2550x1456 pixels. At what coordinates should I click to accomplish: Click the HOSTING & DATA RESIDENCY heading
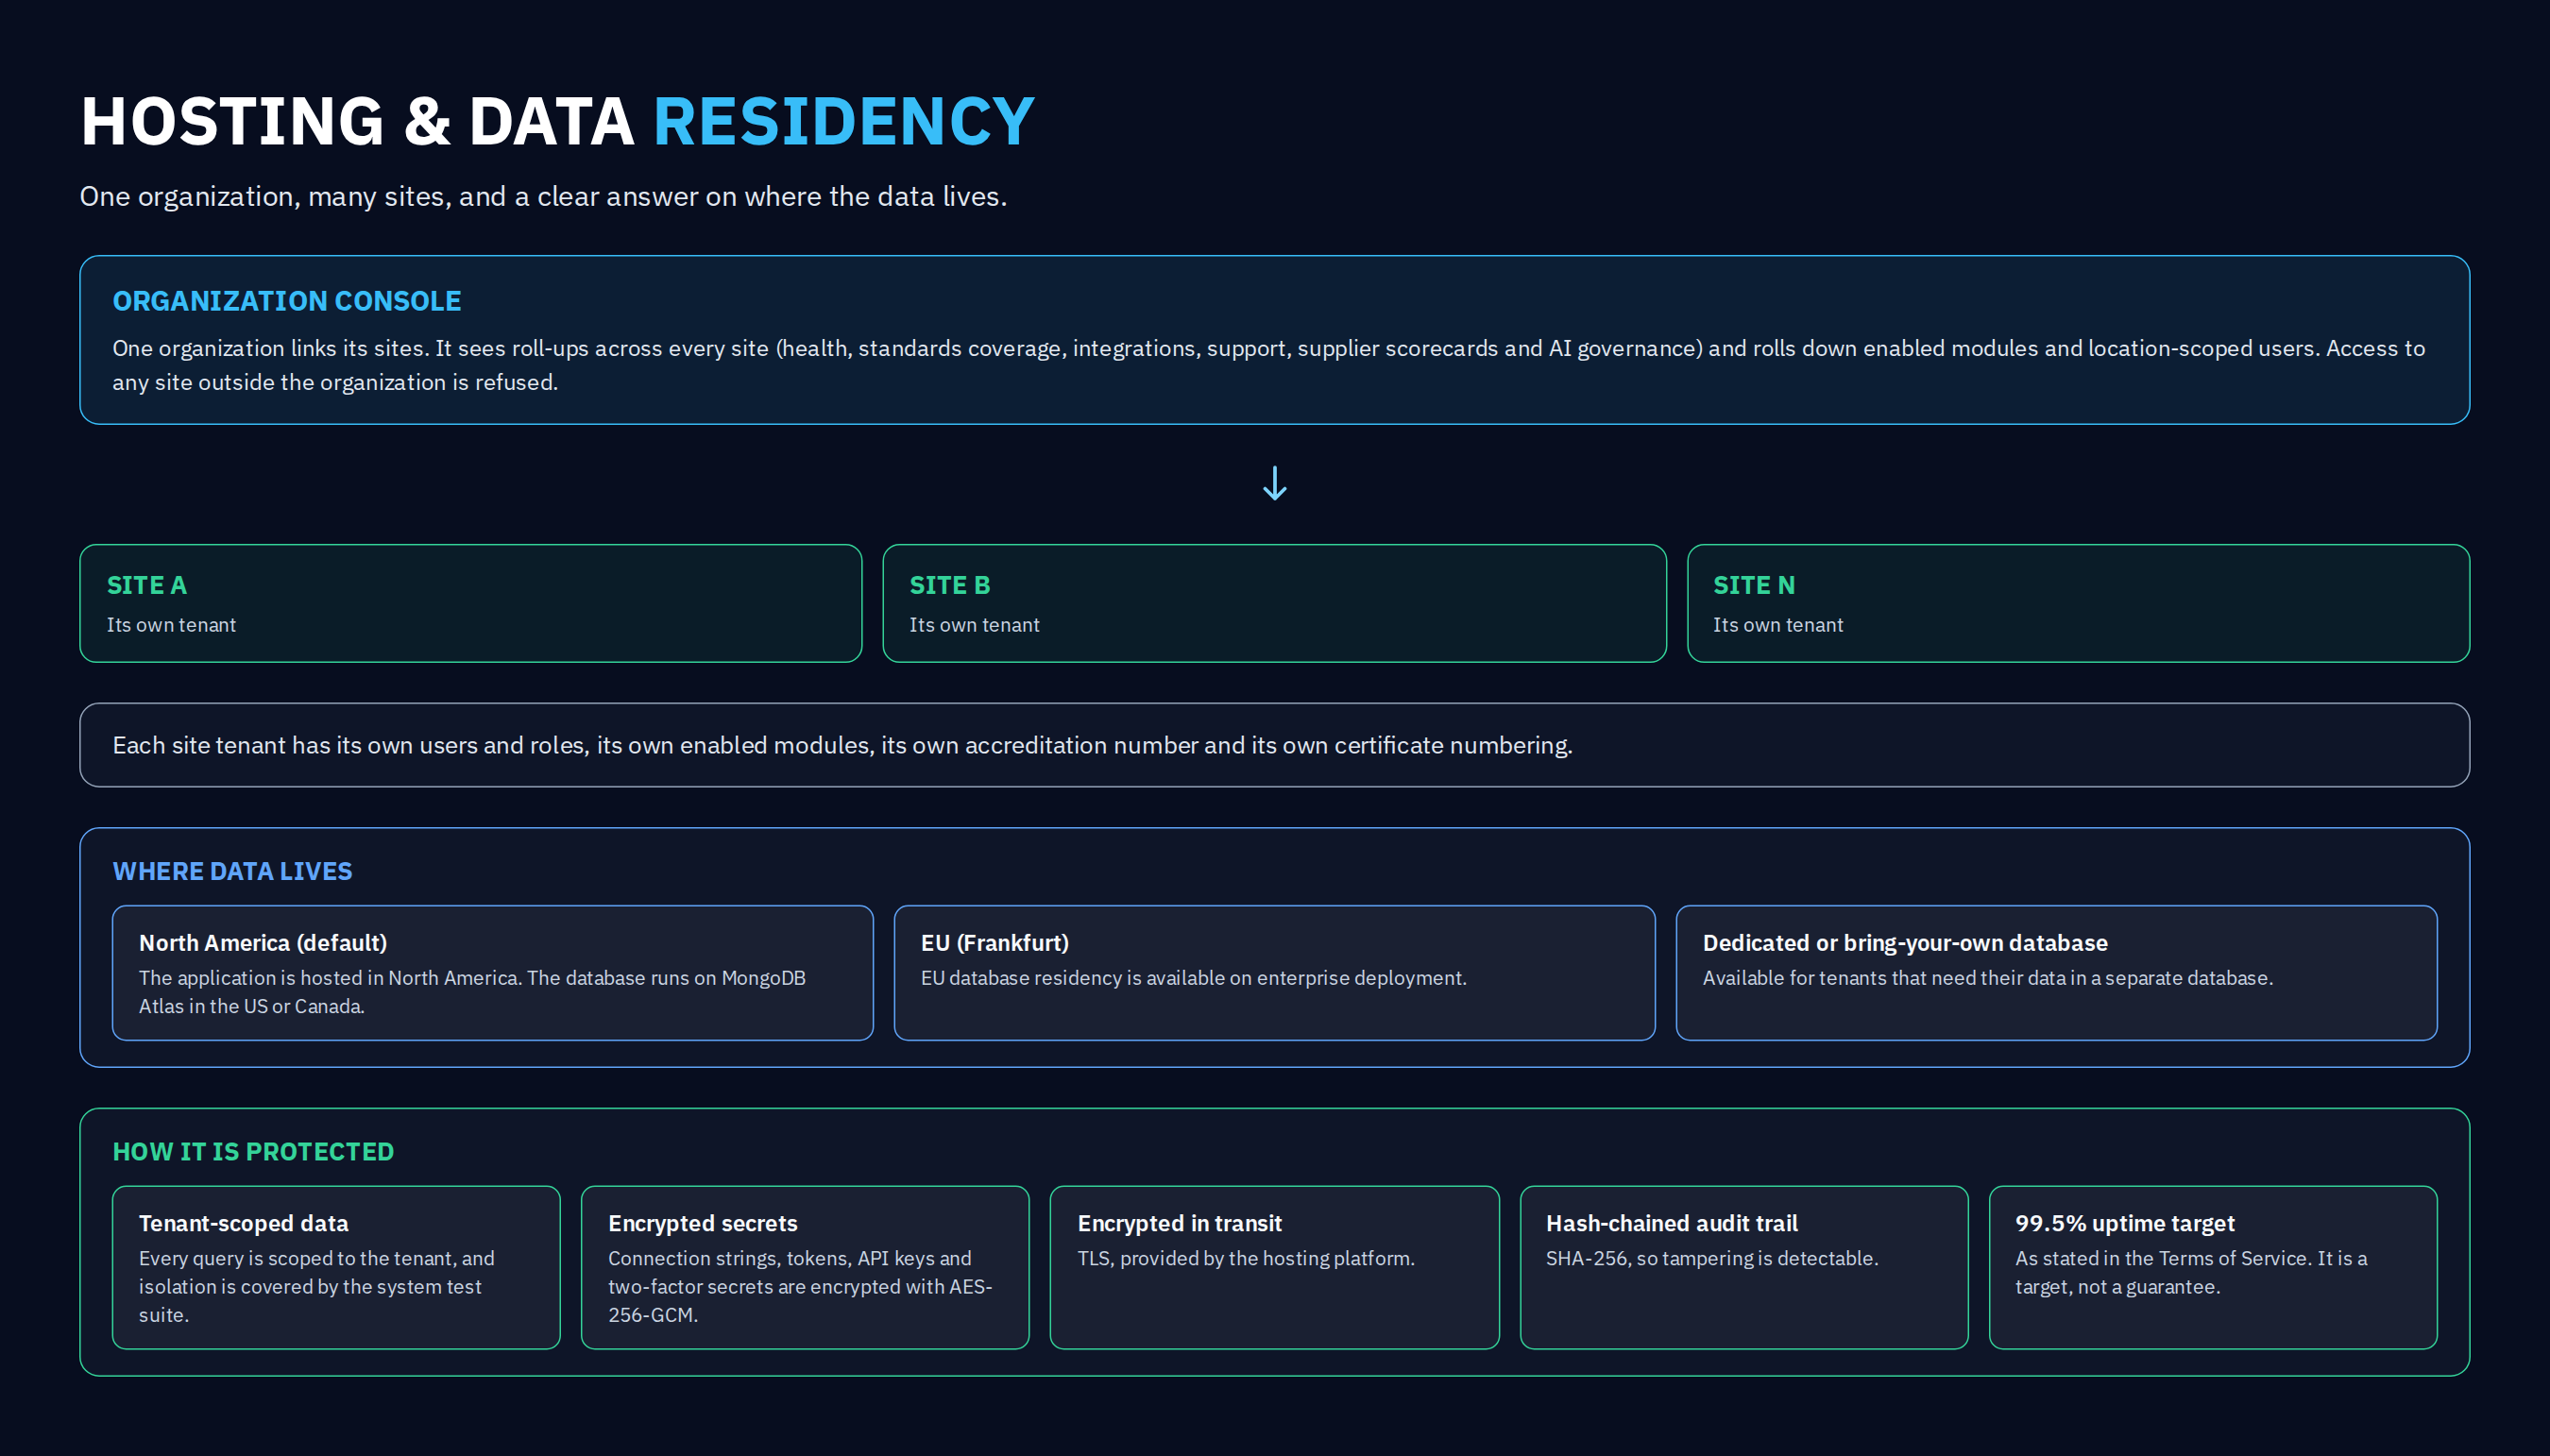tap(557, 121)
